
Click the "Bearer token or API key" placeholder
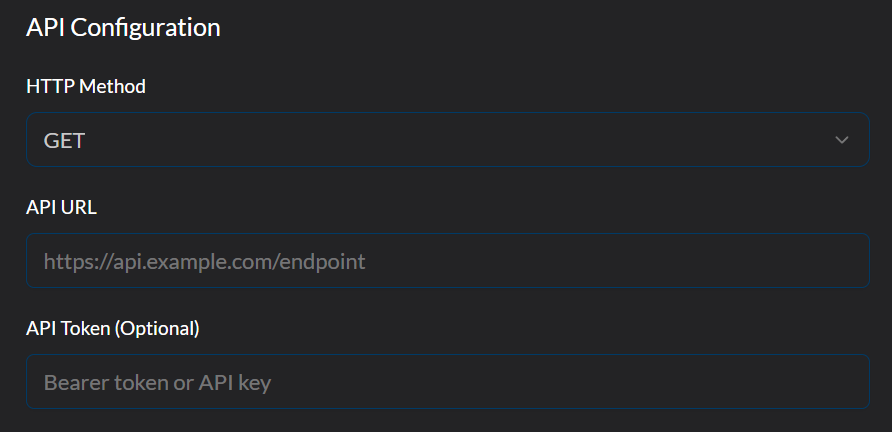coord(158,383)
